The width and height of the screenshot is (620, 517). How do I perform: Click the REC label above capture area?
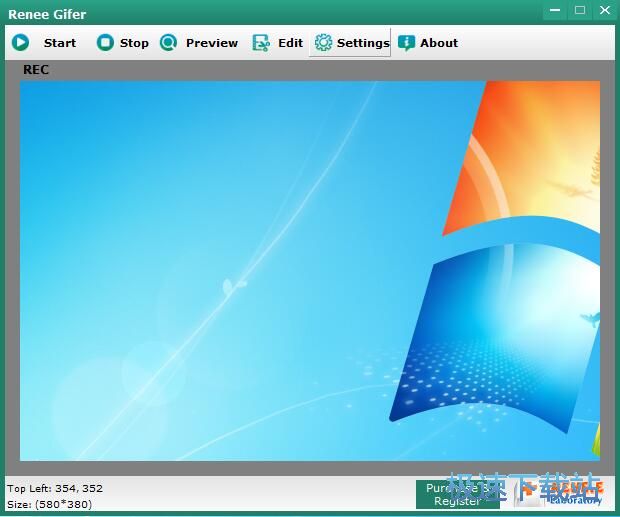coord(36,70)
